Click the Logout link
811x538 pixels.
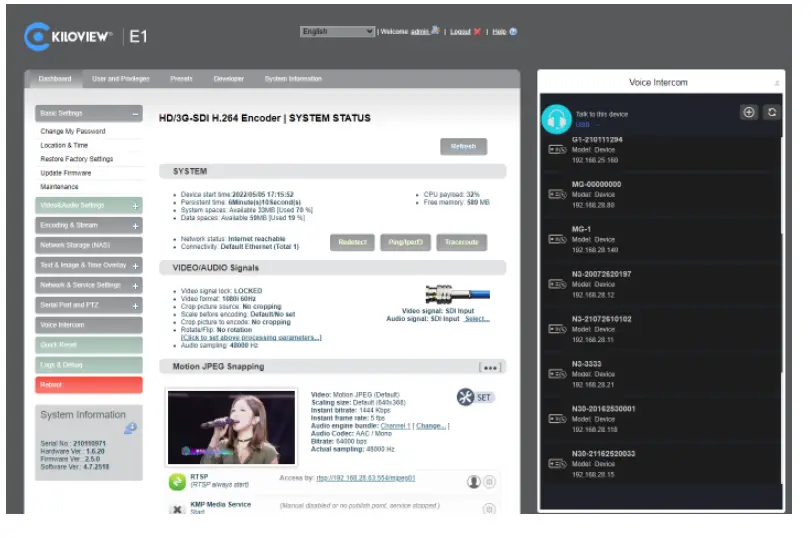pyautogui.click(x=460, y=32)
